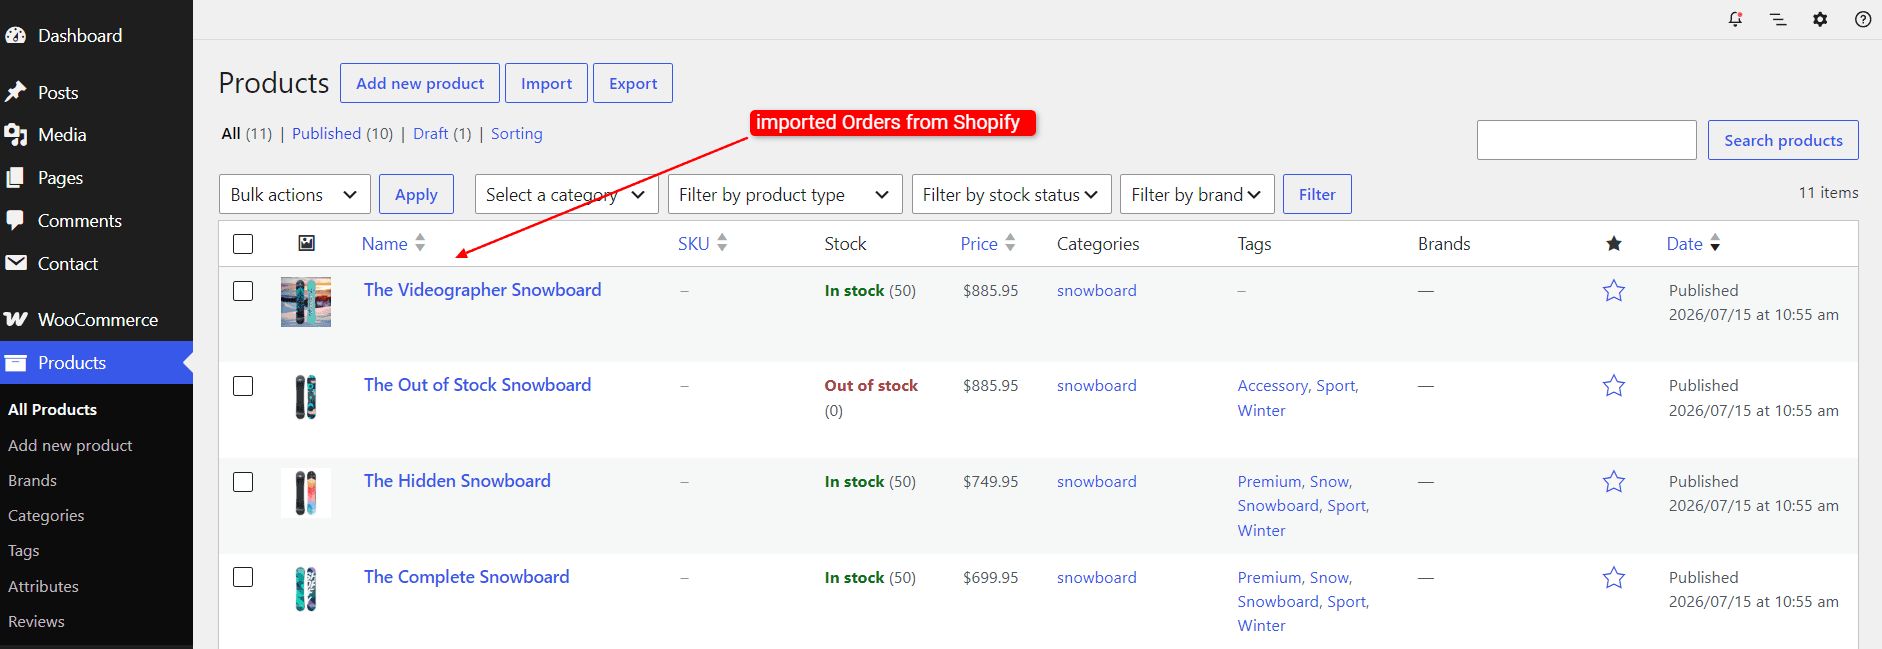Click the Export button

click(x=633, y=83)
